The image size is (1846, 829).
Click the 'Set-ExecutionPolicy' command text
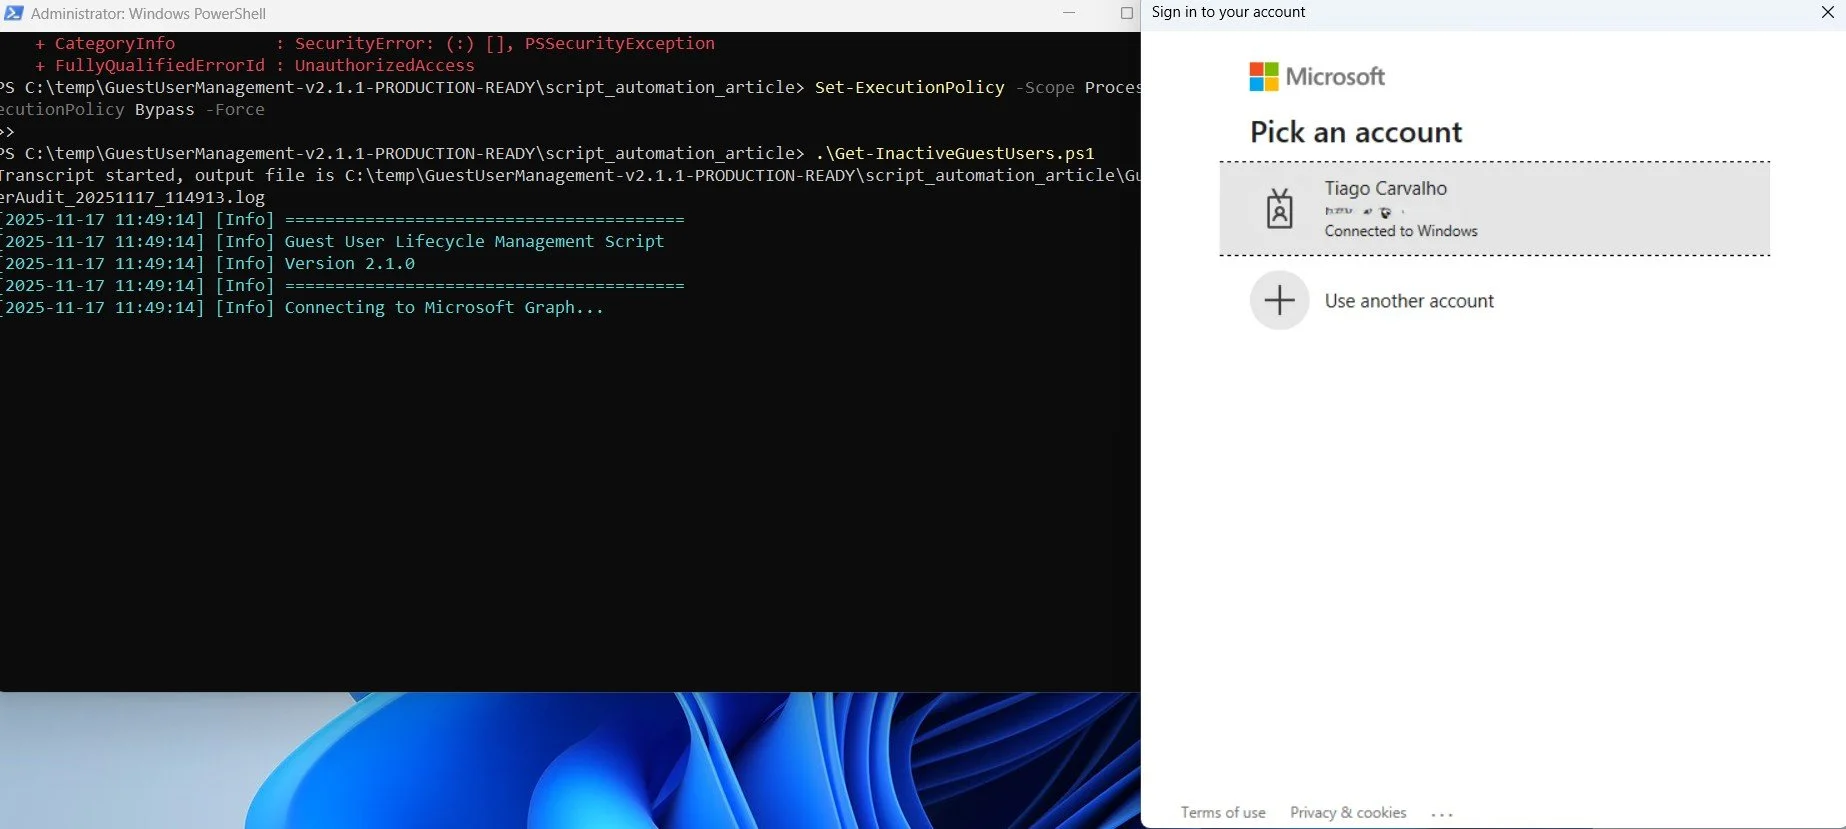909,87
